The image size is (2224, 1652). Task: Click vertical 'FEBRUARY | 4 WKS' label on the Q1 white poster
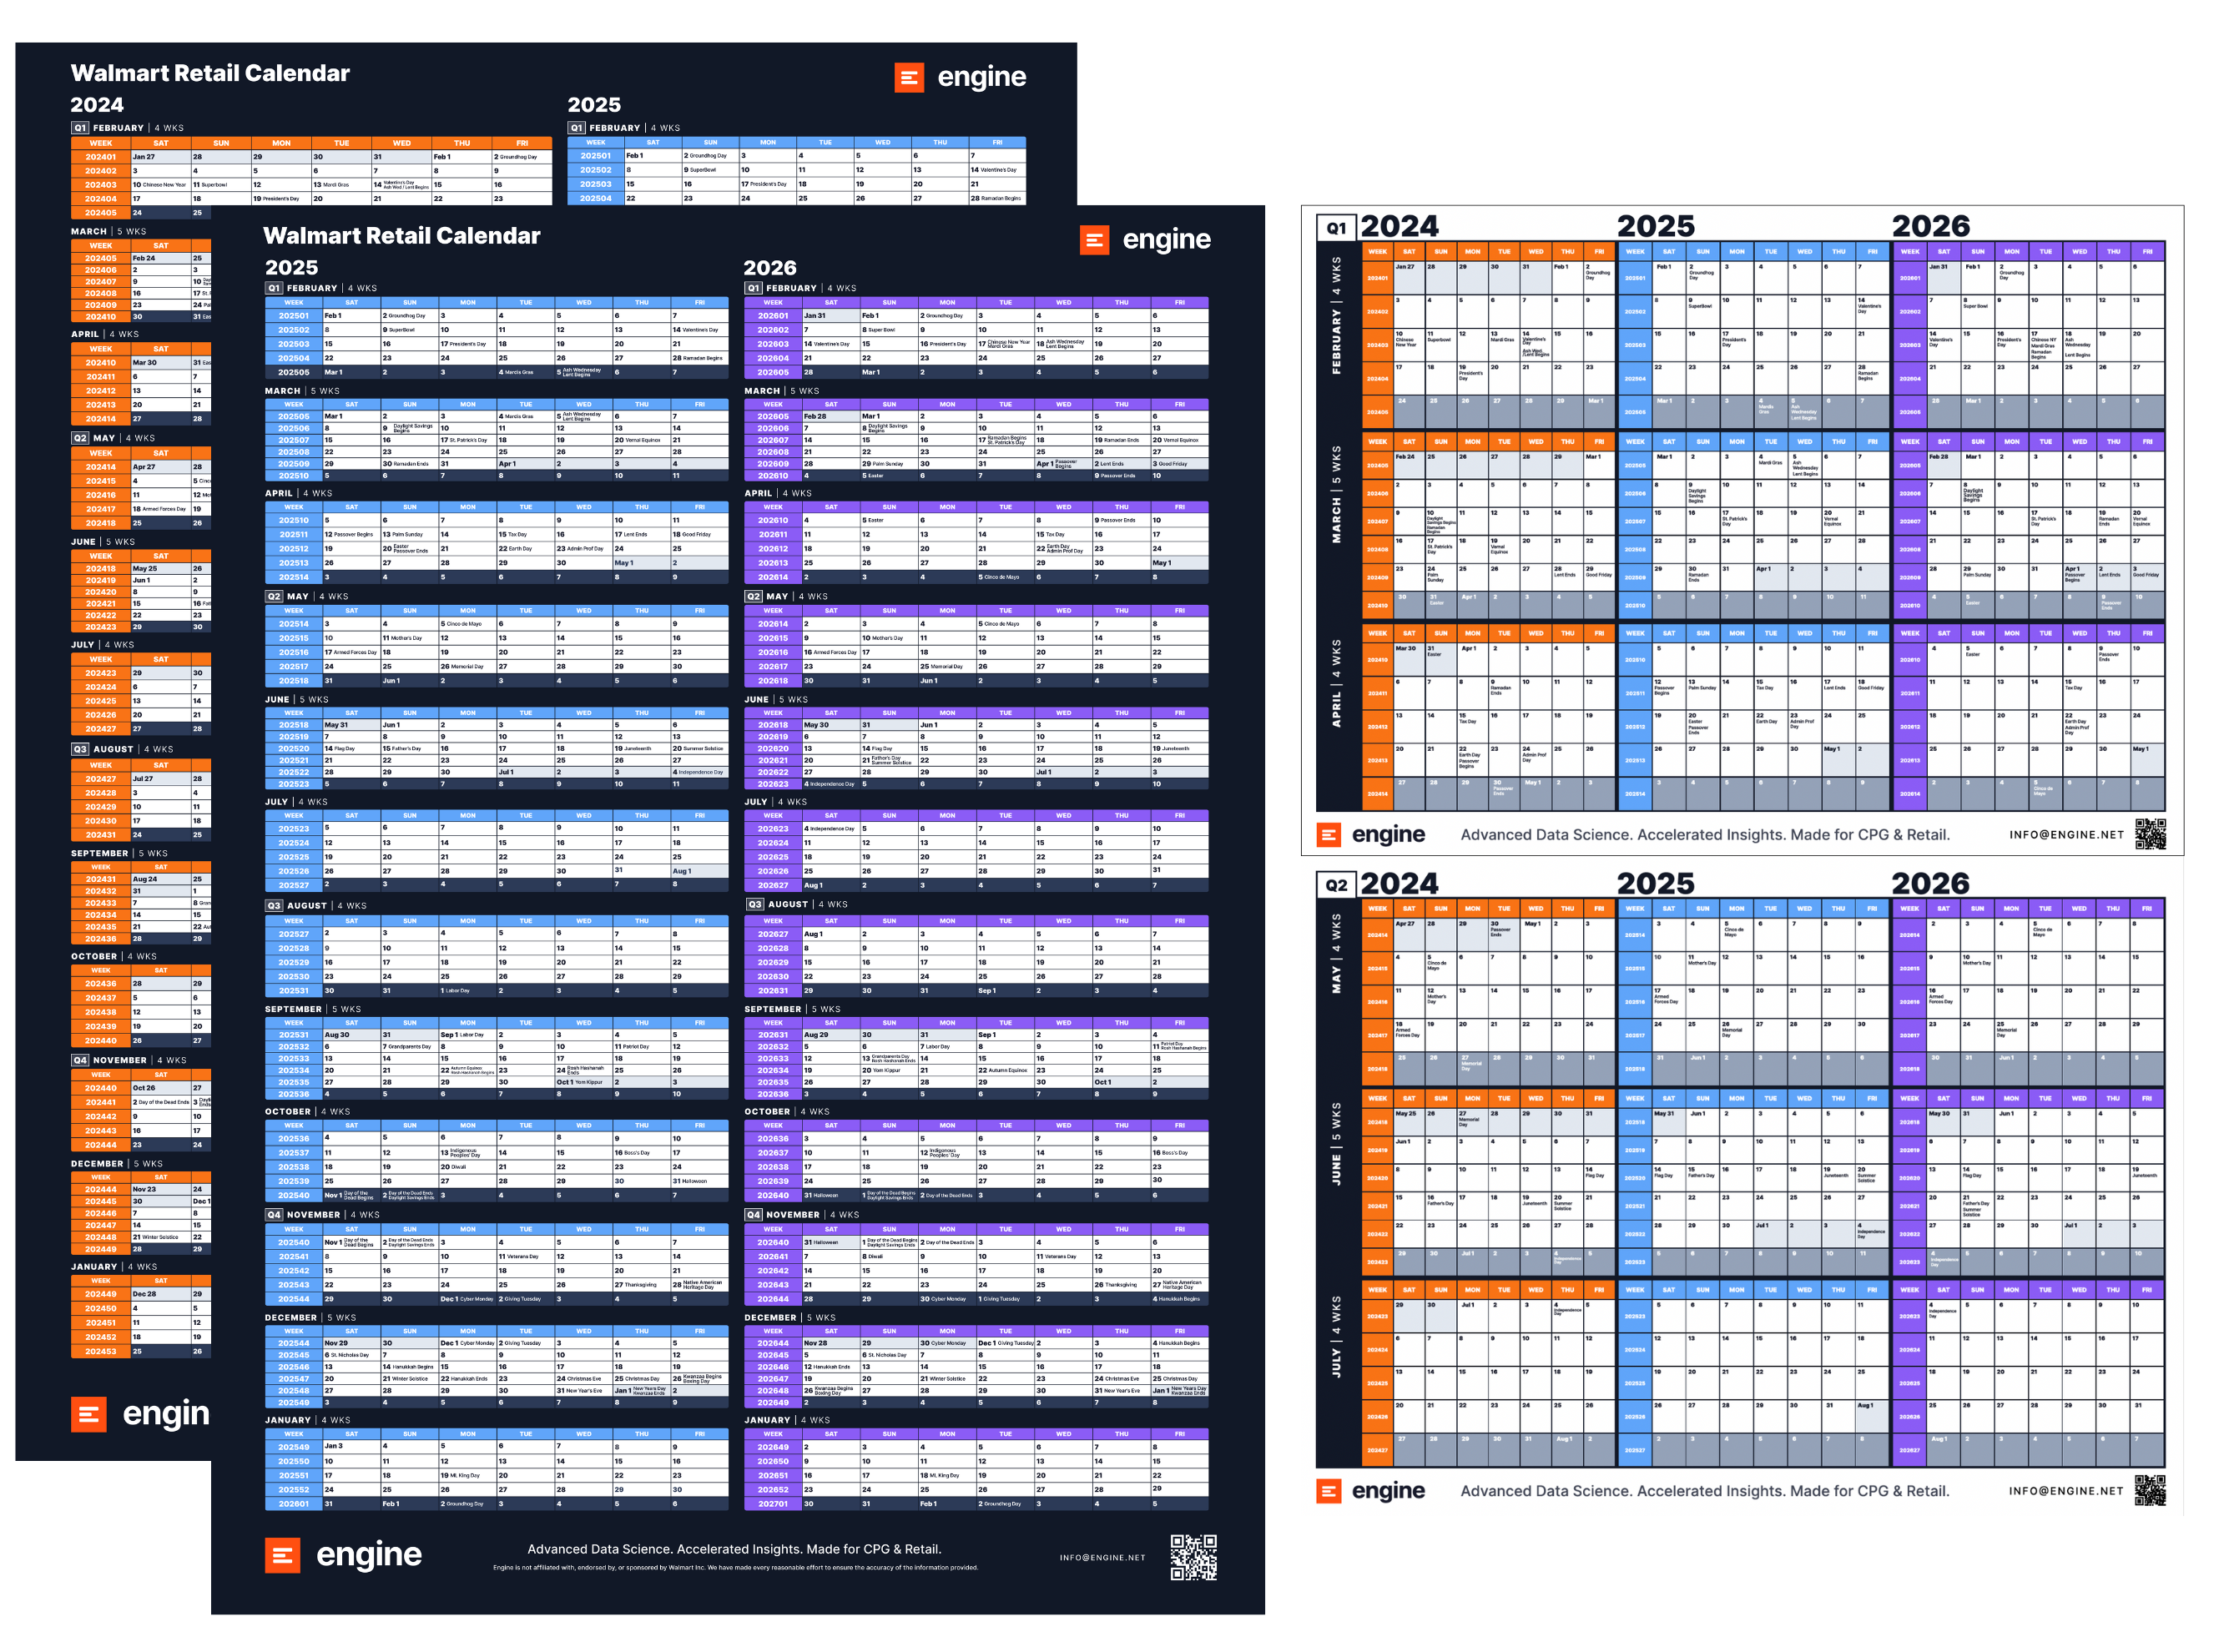(x=1336, y=315)
